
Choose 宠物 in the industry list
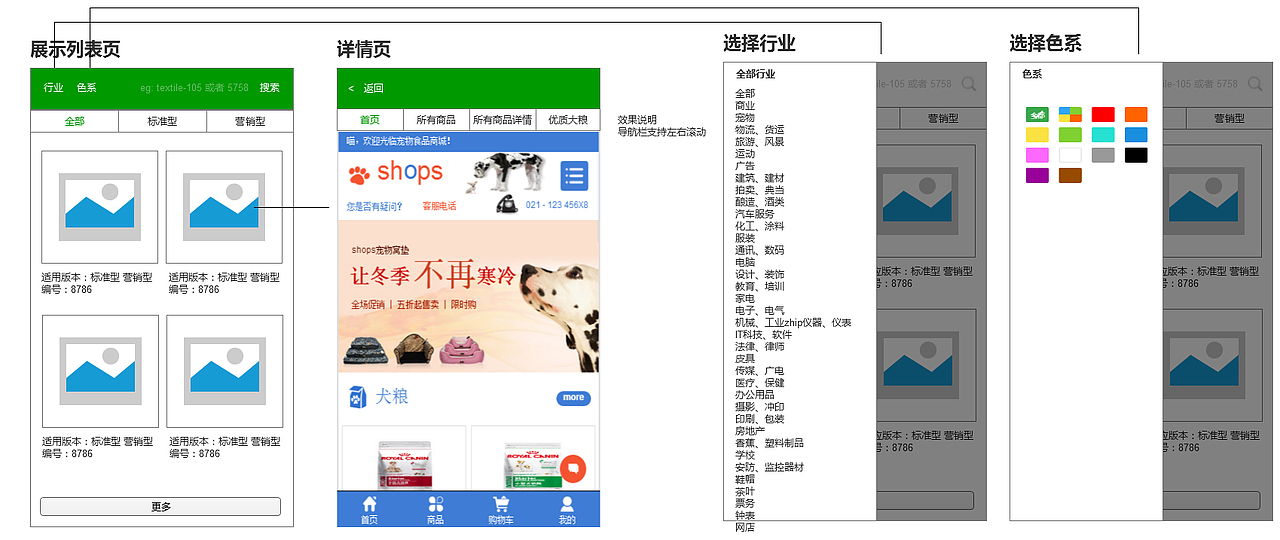[745, 118]
